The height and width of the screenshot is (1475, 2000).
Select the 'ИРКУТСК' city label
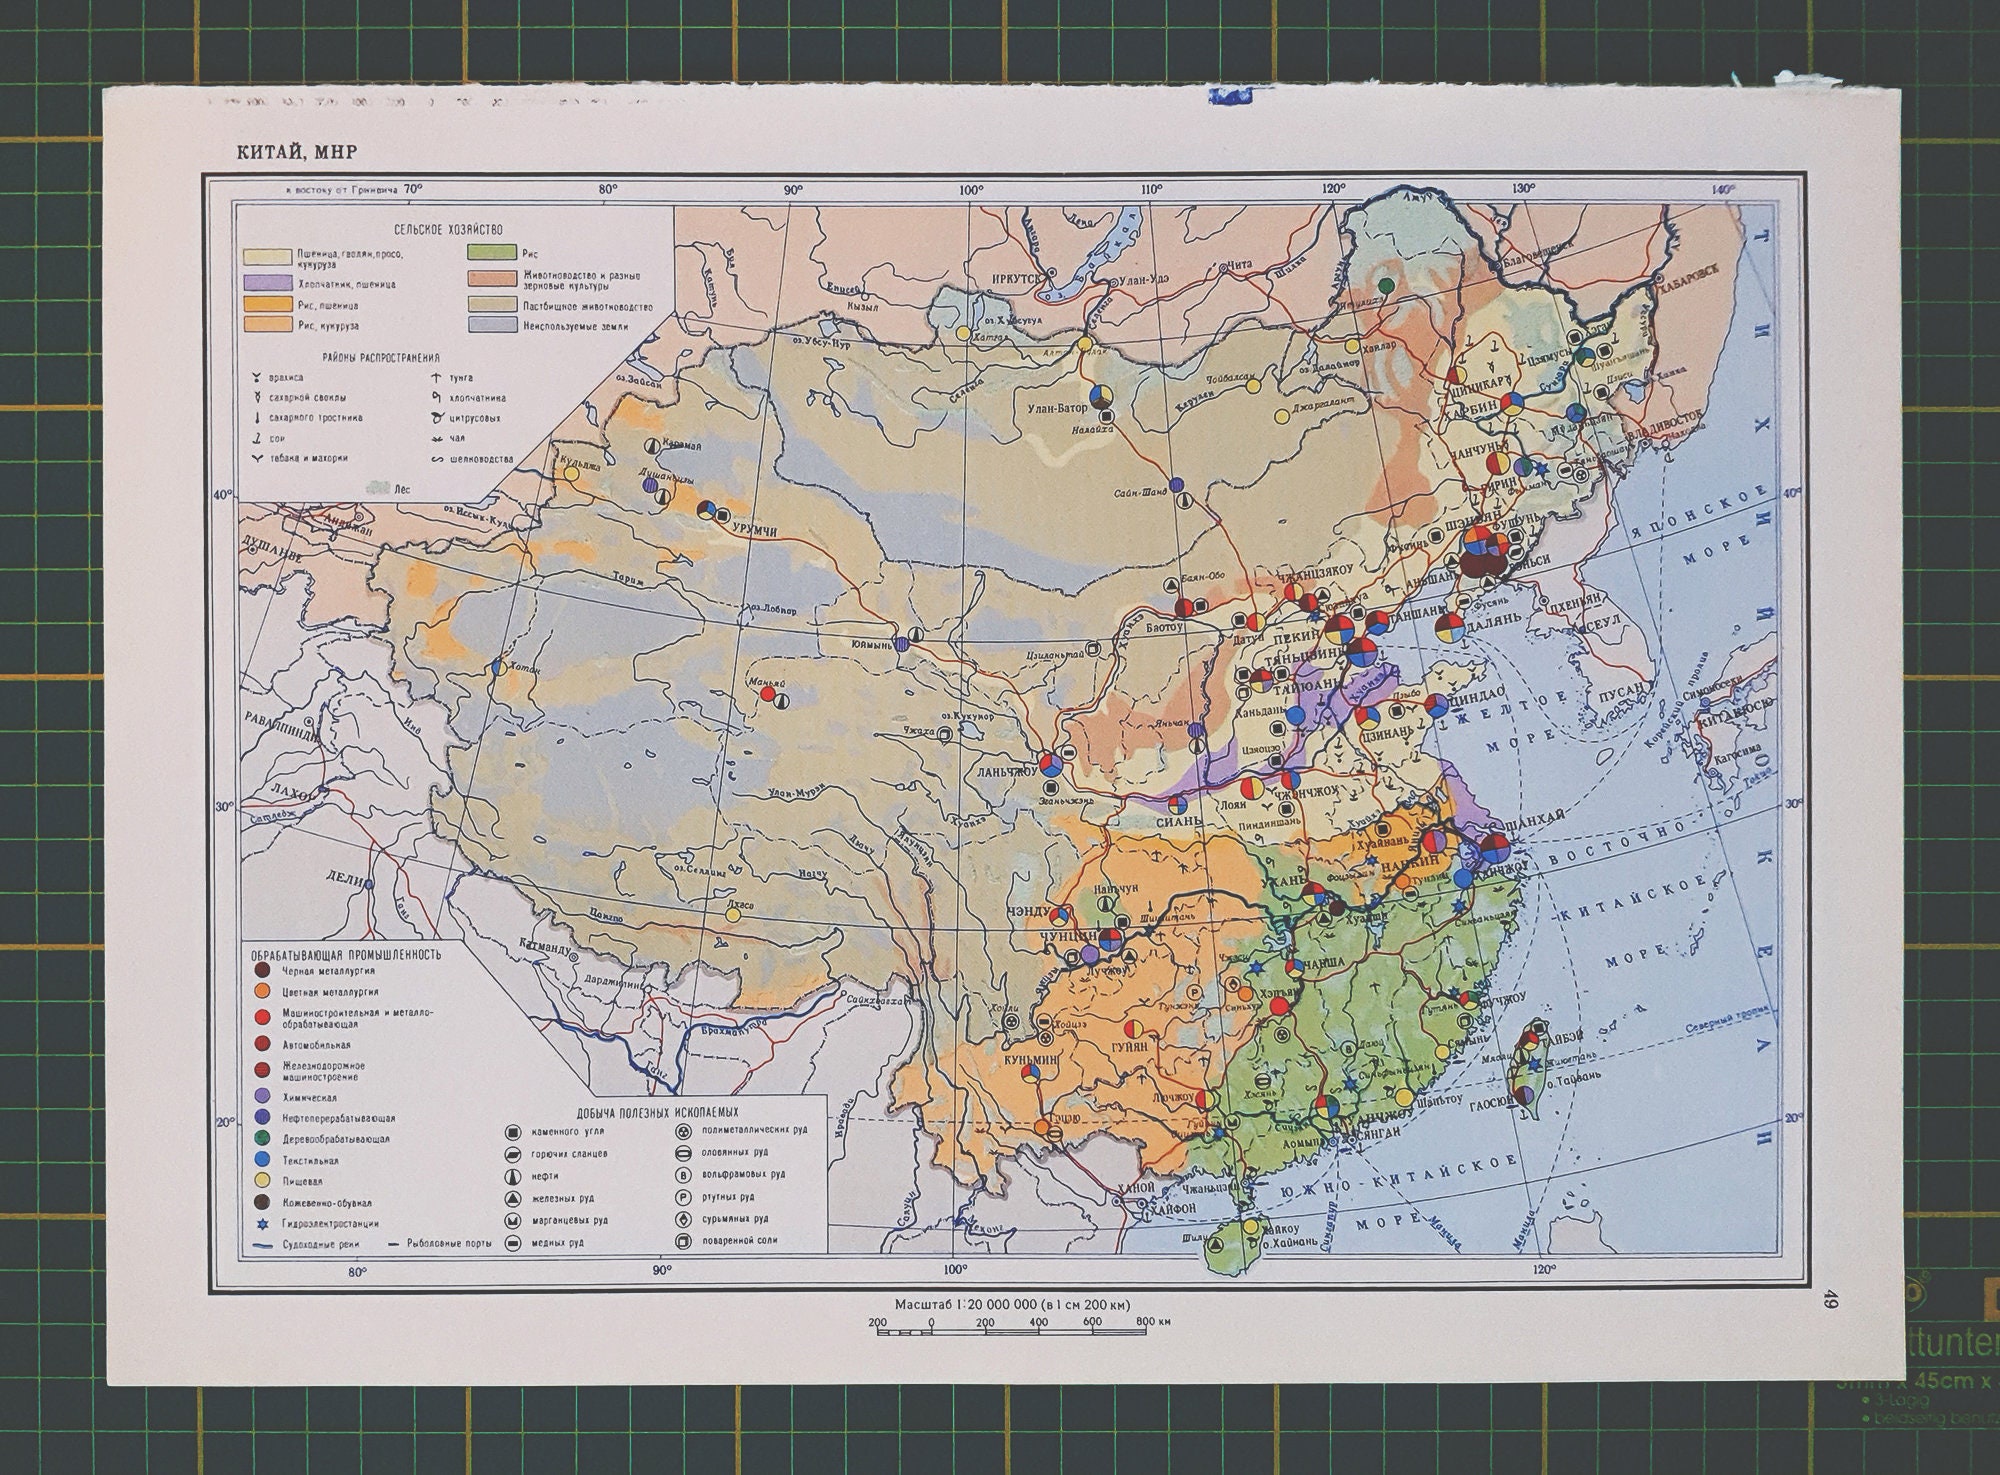pyautogui.click(x=1016, y=281)
